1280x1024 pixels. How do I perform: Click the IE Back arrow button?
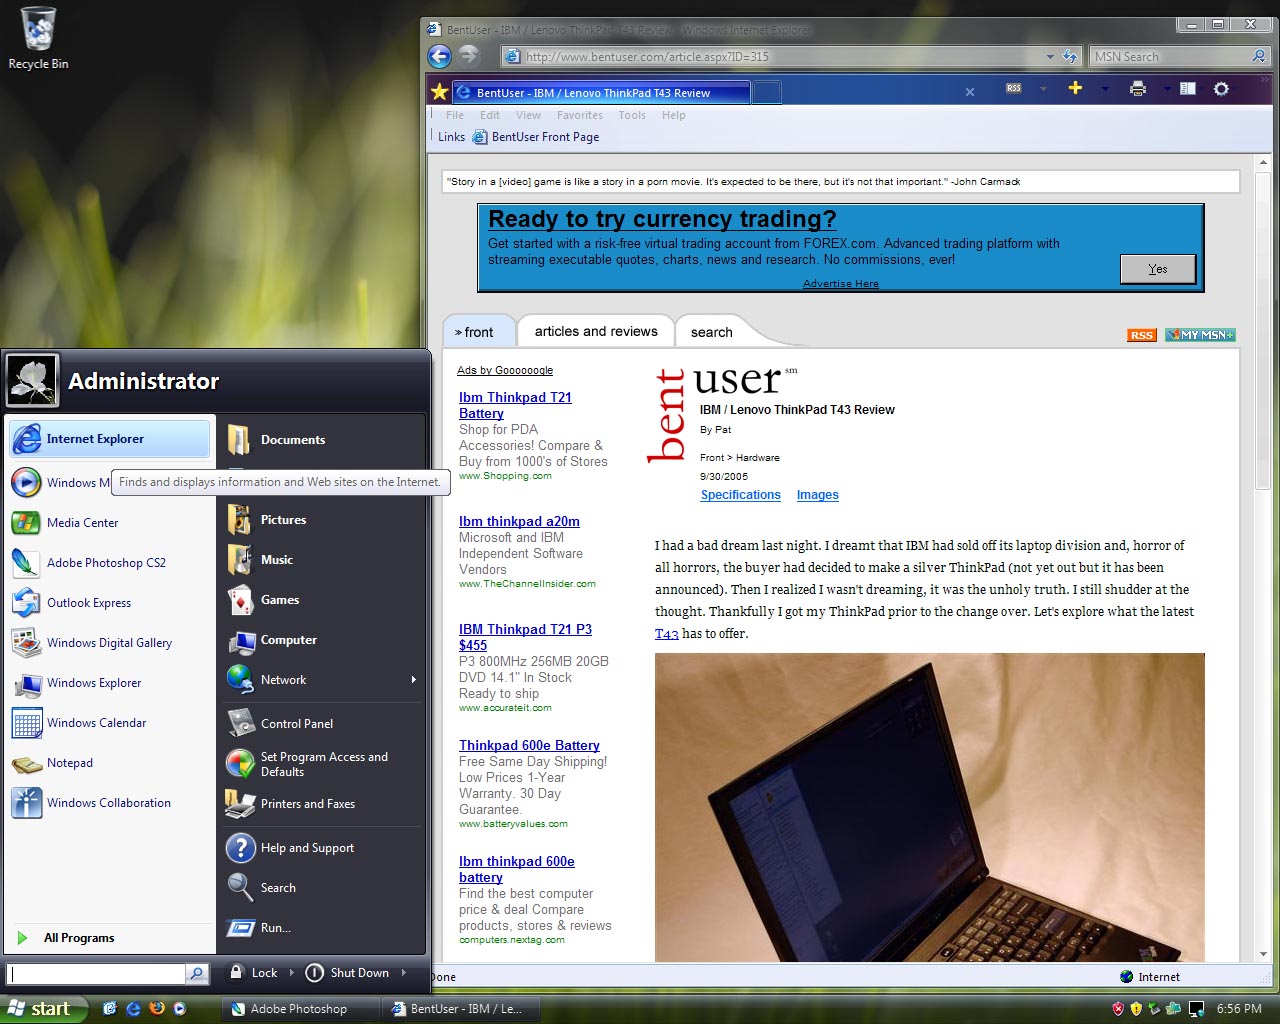439,56
